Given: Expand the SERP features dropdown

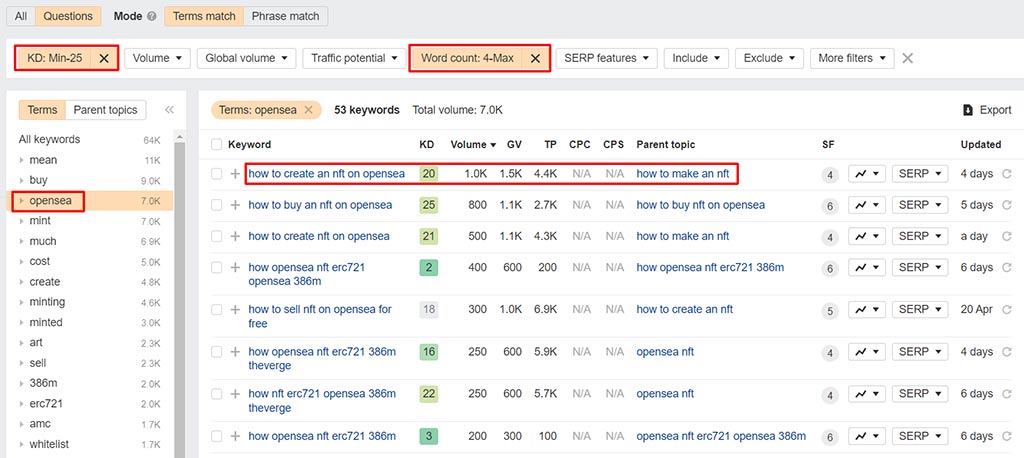Looking at the screenshot, I should coord(606,58).
